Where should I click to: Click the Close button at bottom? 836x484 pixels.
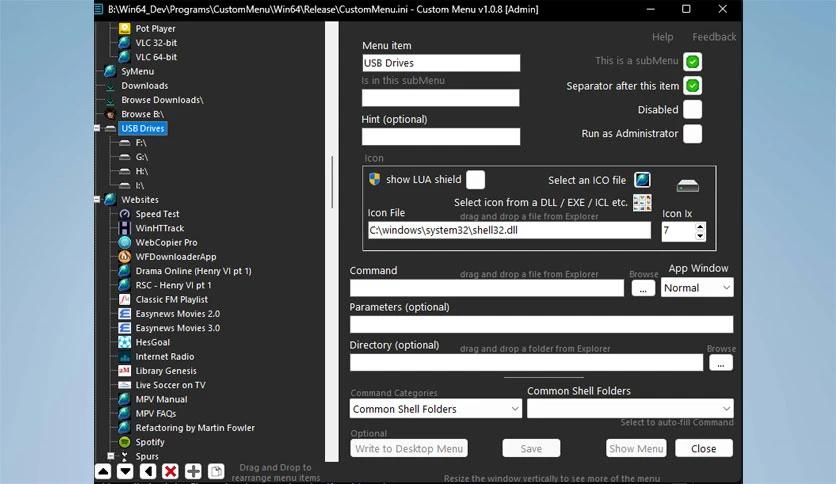click(x=704, y=448)
